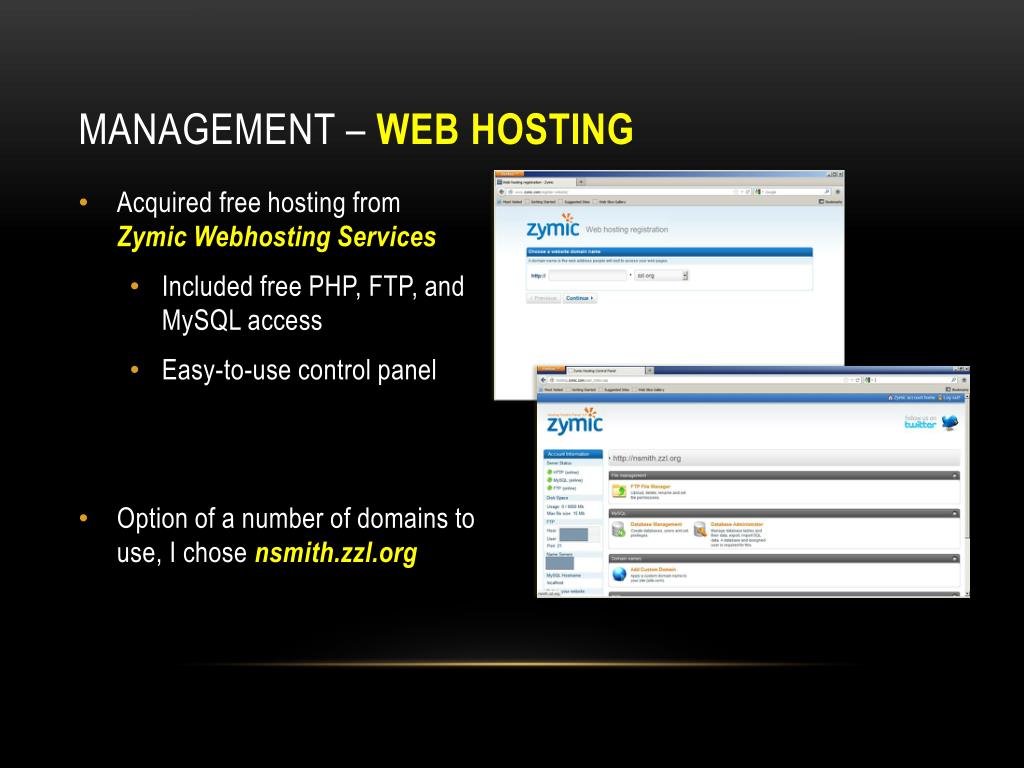Click the Zymic Webhosting Services text

point(276,237)
